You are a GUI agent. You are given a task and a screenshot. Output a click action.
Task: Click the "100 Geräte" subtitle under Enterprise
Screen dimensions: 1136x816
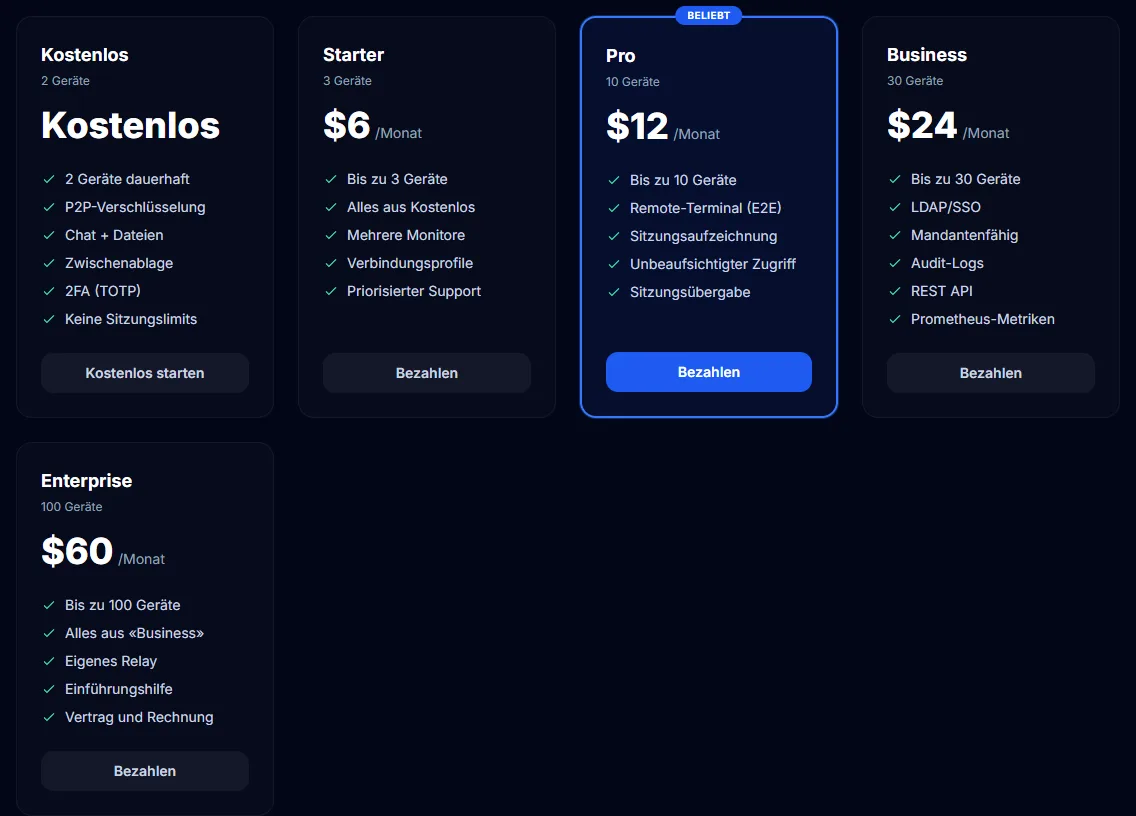pyautogui.click(x=72, y=507)
